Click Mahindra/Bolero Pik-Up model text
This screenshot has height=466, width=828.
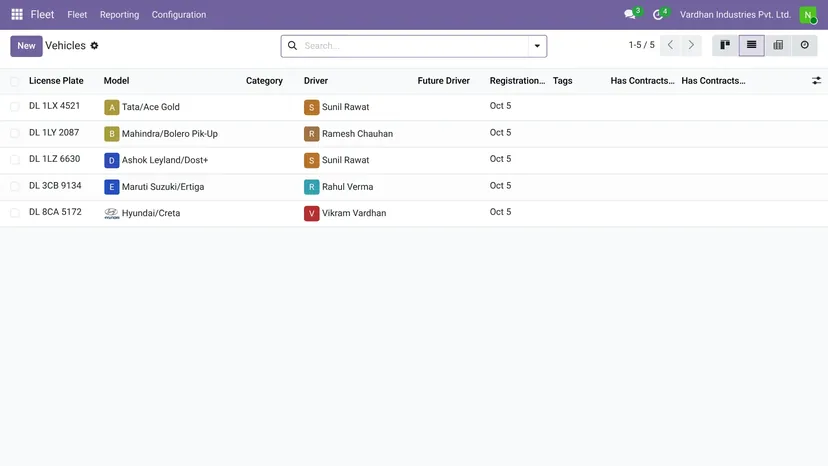[170, 134]
